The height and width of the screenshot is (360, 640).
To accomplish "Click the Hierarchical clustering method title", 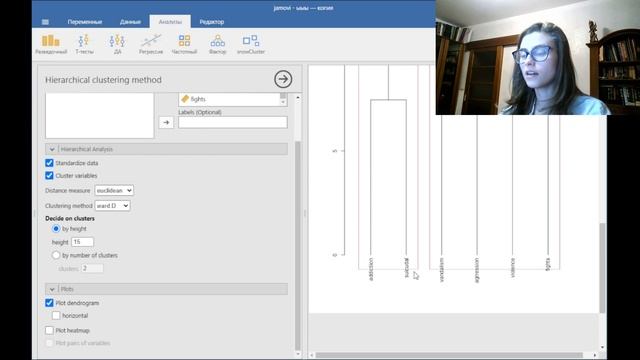I will 103,80.
